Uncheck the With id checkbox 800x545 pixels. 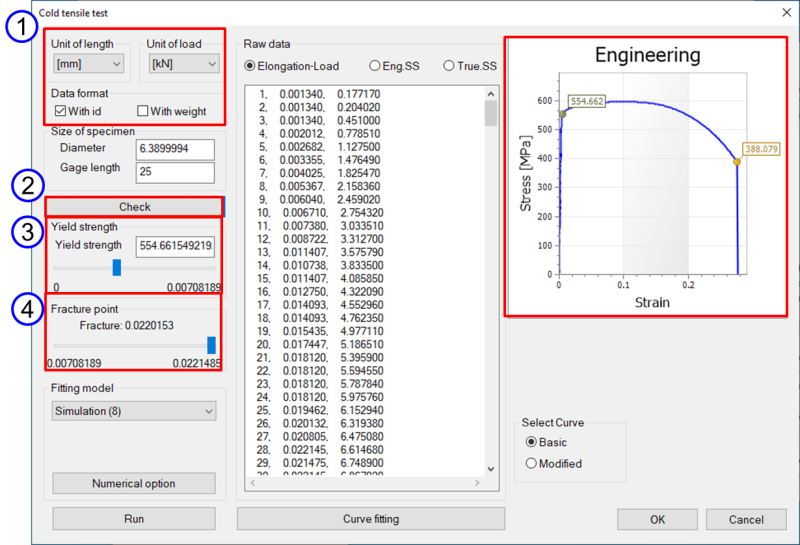[x=60, y=111]
